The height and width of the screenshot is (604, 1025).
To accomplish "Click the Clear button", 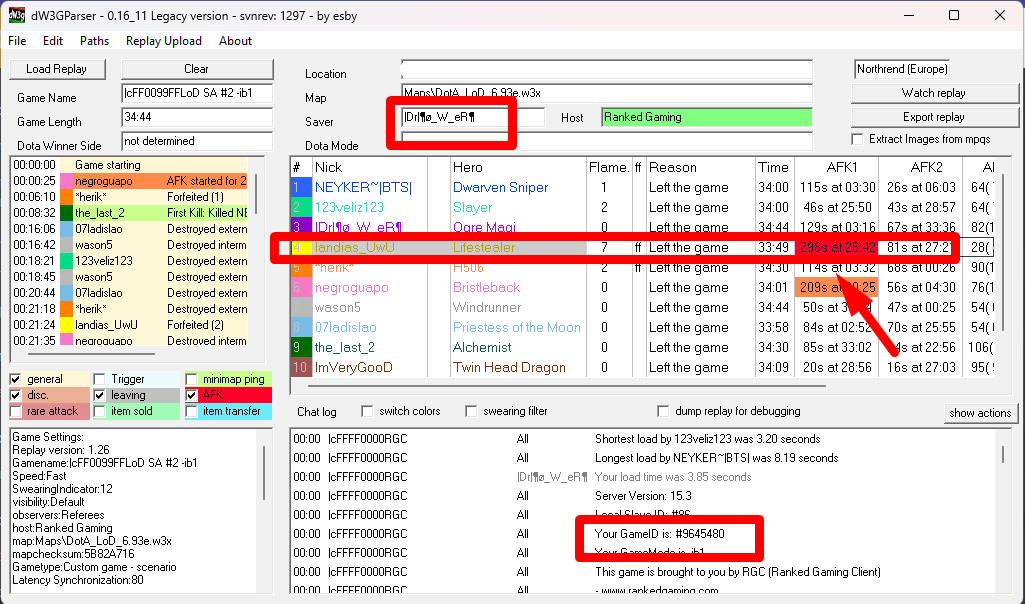I will point(197,69).
